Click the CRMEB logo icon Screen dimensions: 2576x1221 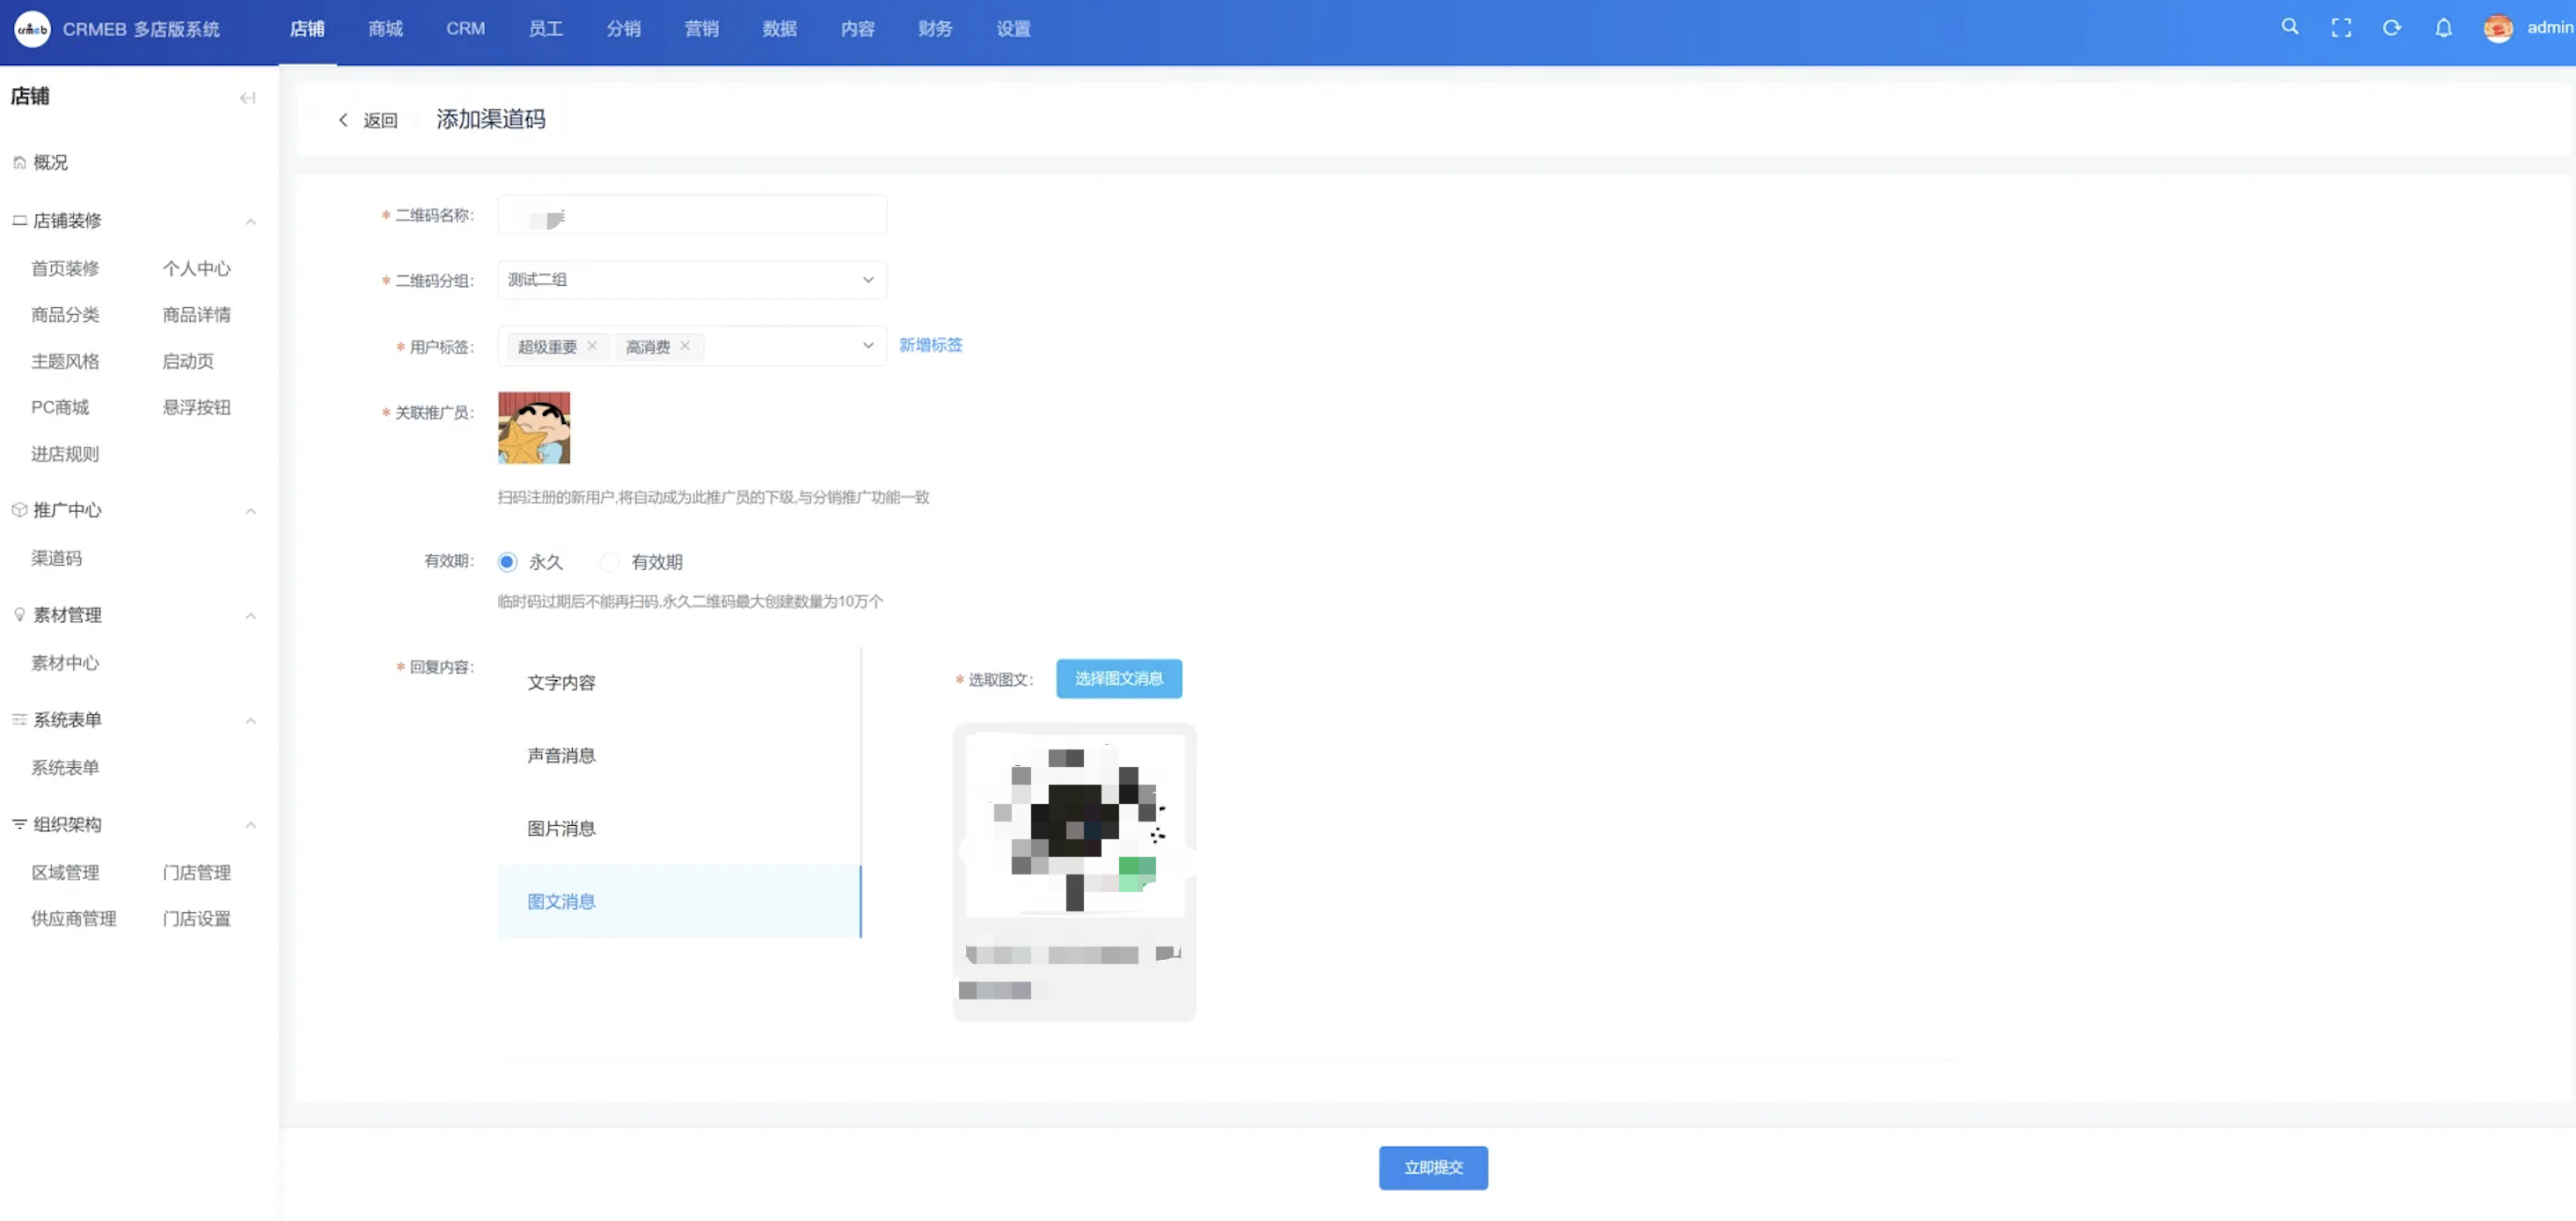tap(32, 29)
